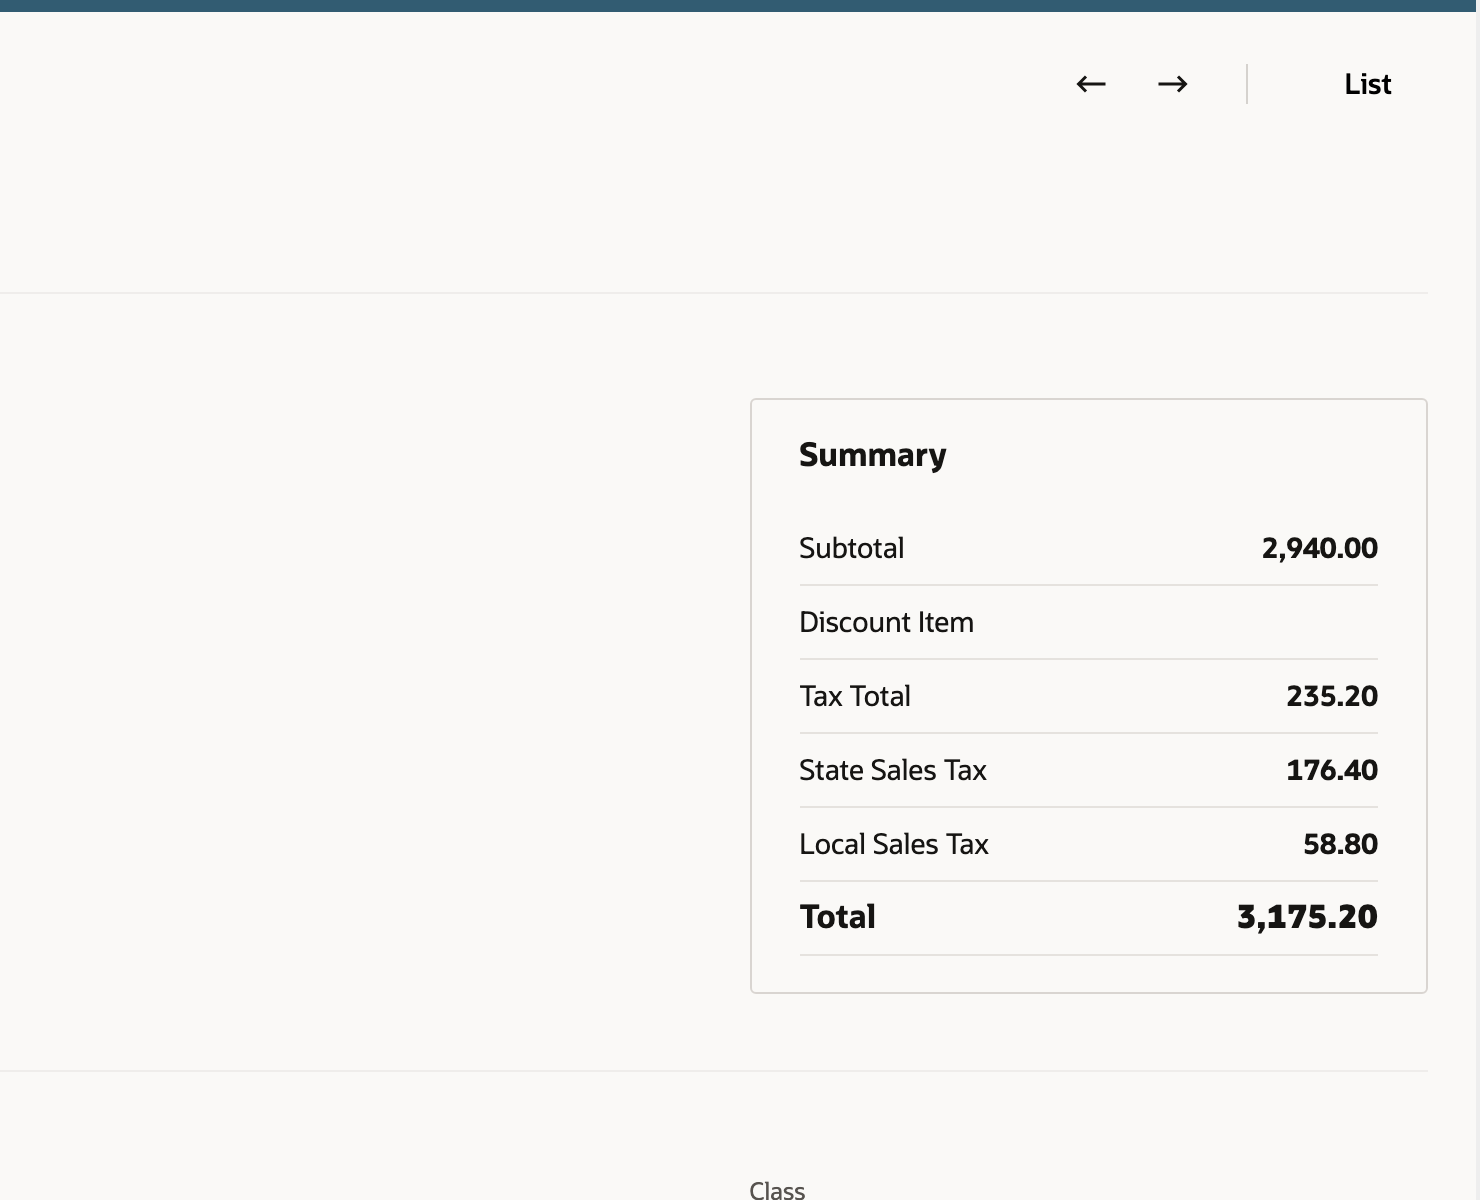Go to next record with right arrow
The image size is (1480, 1200).
[x=1173, y=84]
